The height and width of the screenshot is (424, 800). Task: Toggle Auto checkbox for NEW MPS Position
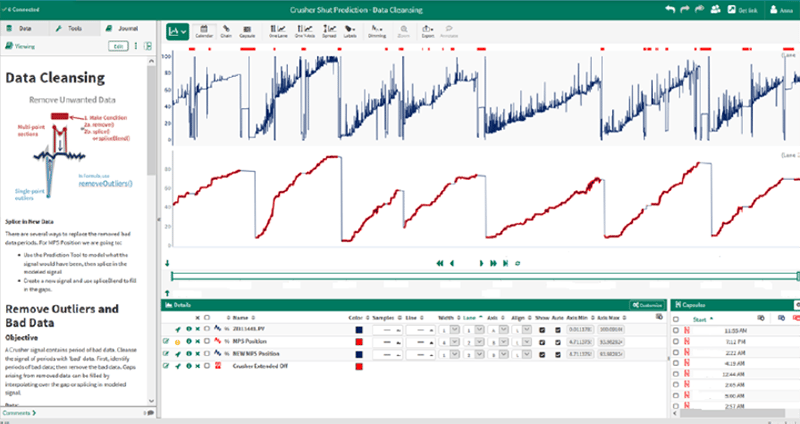click(557, 354)
